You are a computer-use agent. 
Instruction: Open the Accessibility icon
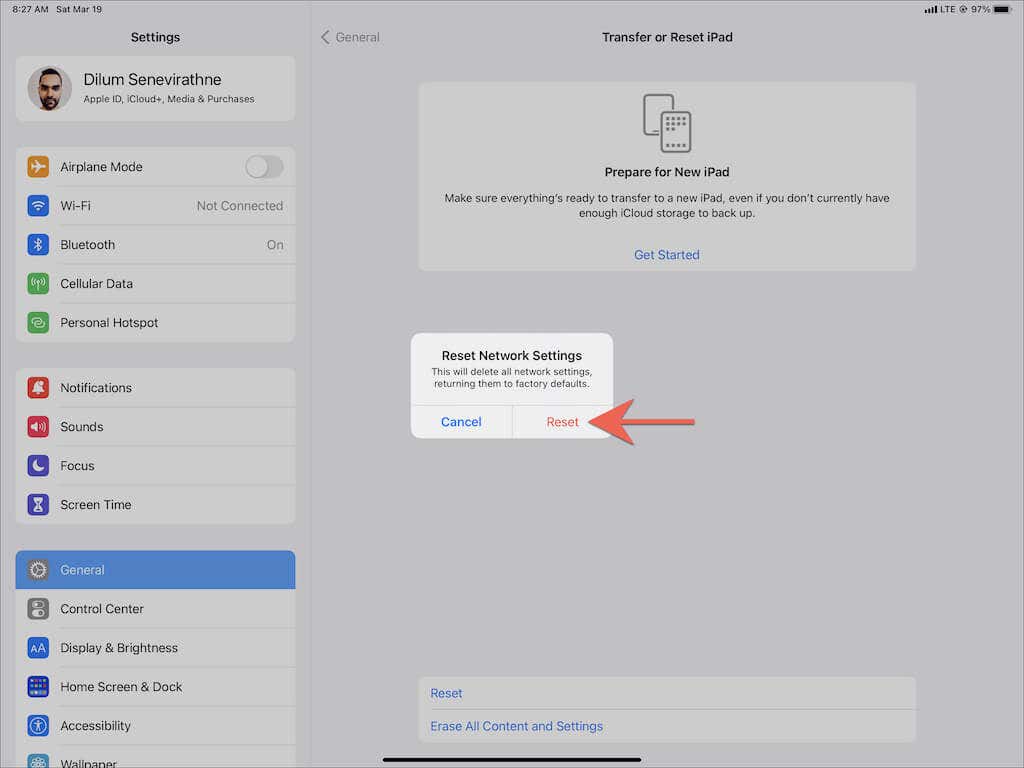tap(38, 726)
